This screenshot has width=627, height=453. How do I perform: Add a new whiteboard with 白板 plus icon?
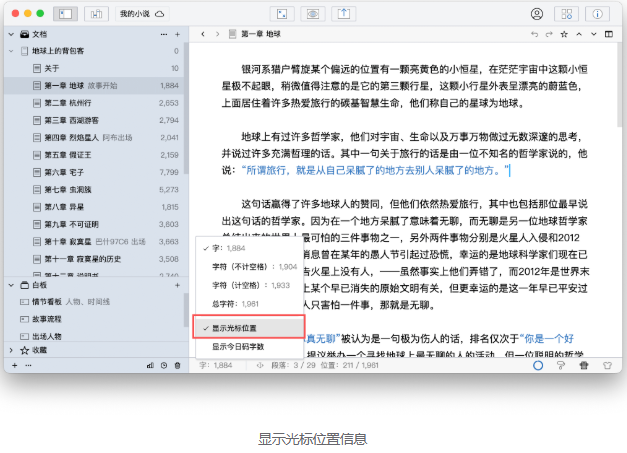178,285
